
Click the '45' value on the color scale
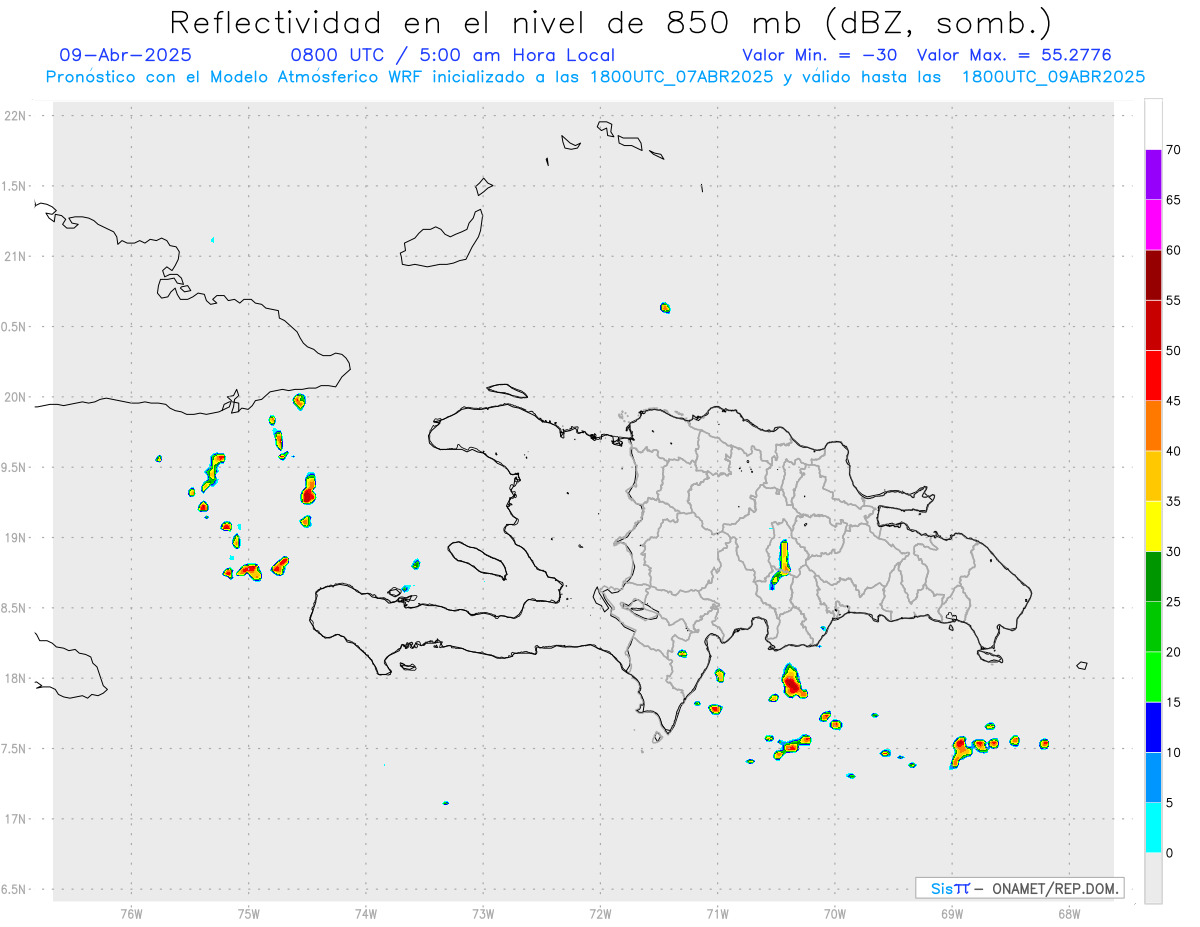[1173, 401]
